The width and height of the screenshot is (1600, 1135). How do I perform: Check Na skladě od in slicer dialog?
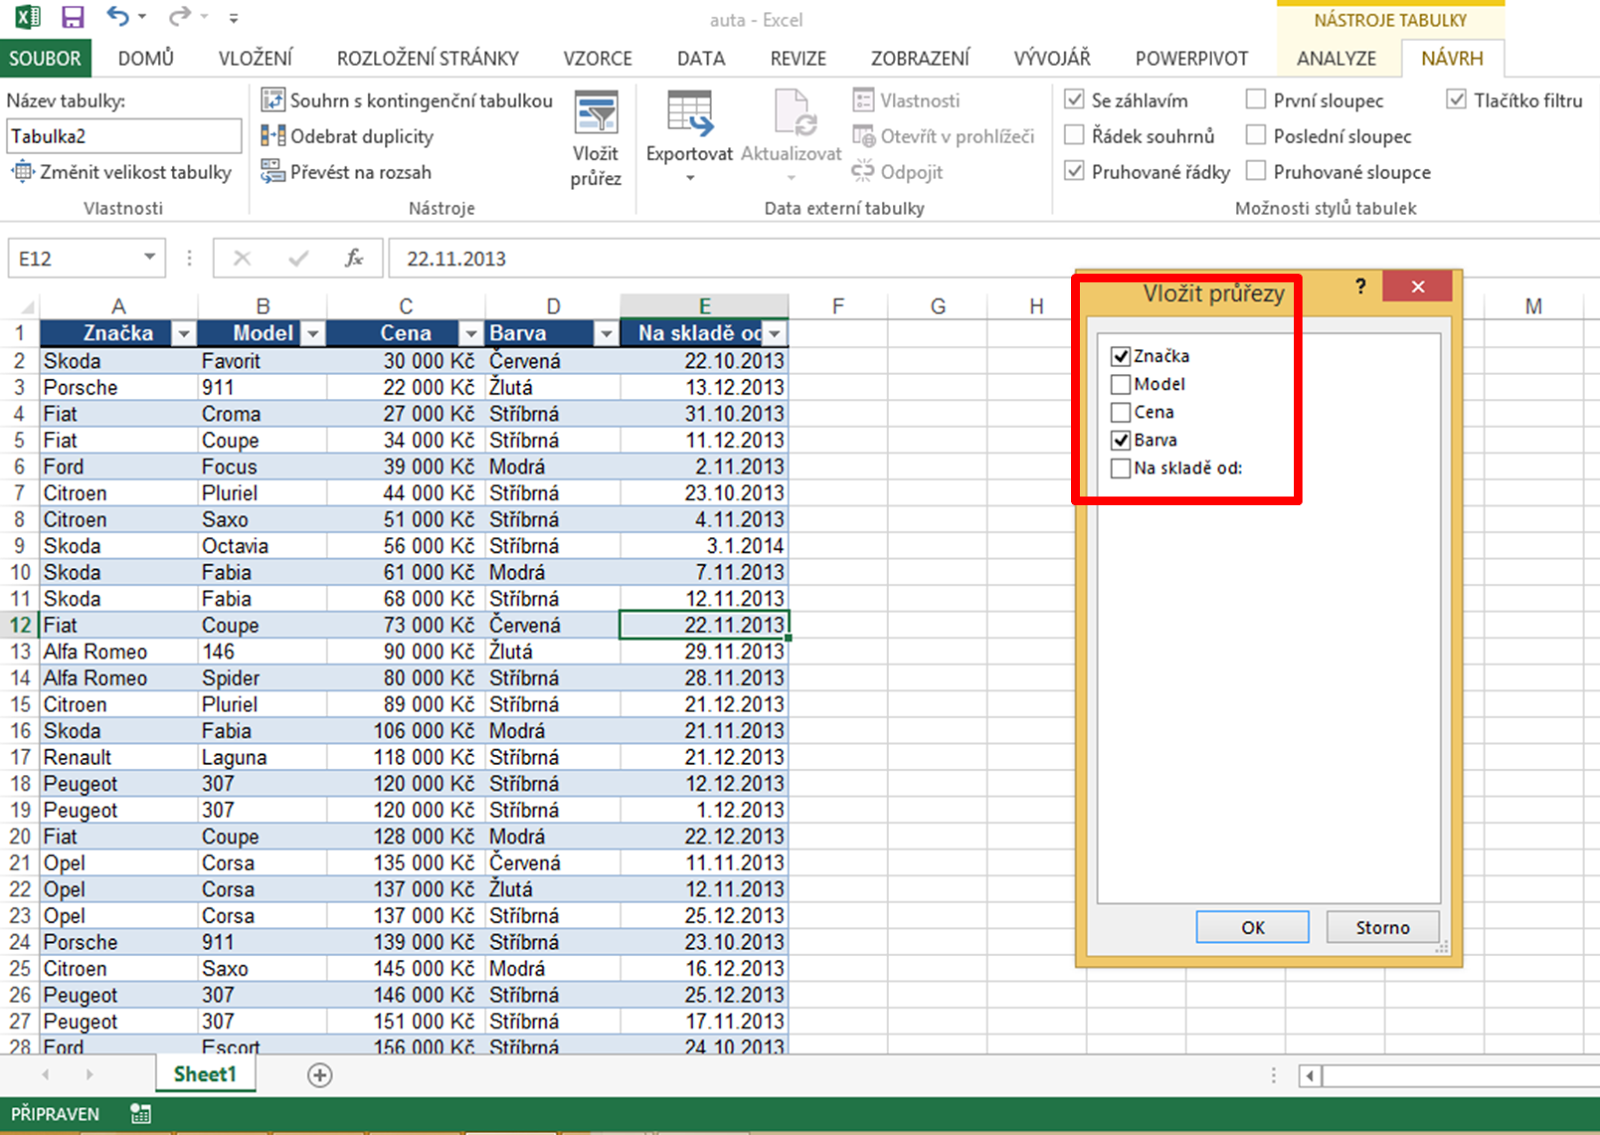click(1121, 468)
